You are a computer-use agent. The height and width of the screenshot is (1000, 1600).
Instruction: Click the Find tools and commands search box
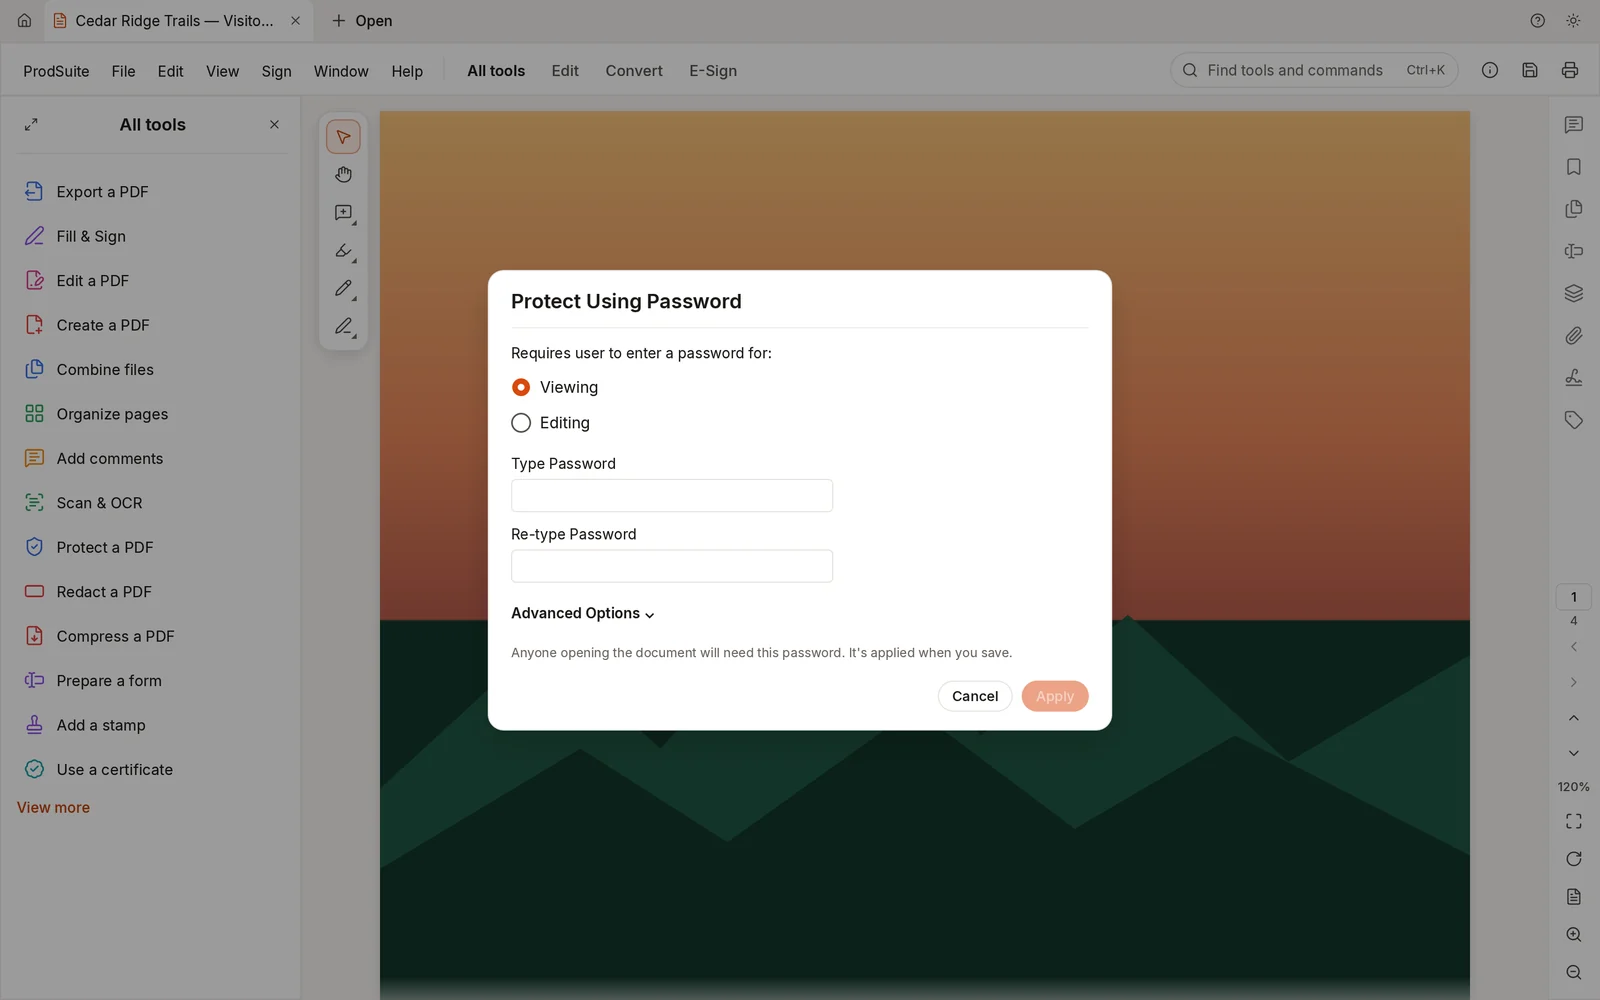tap(1314, 70)
